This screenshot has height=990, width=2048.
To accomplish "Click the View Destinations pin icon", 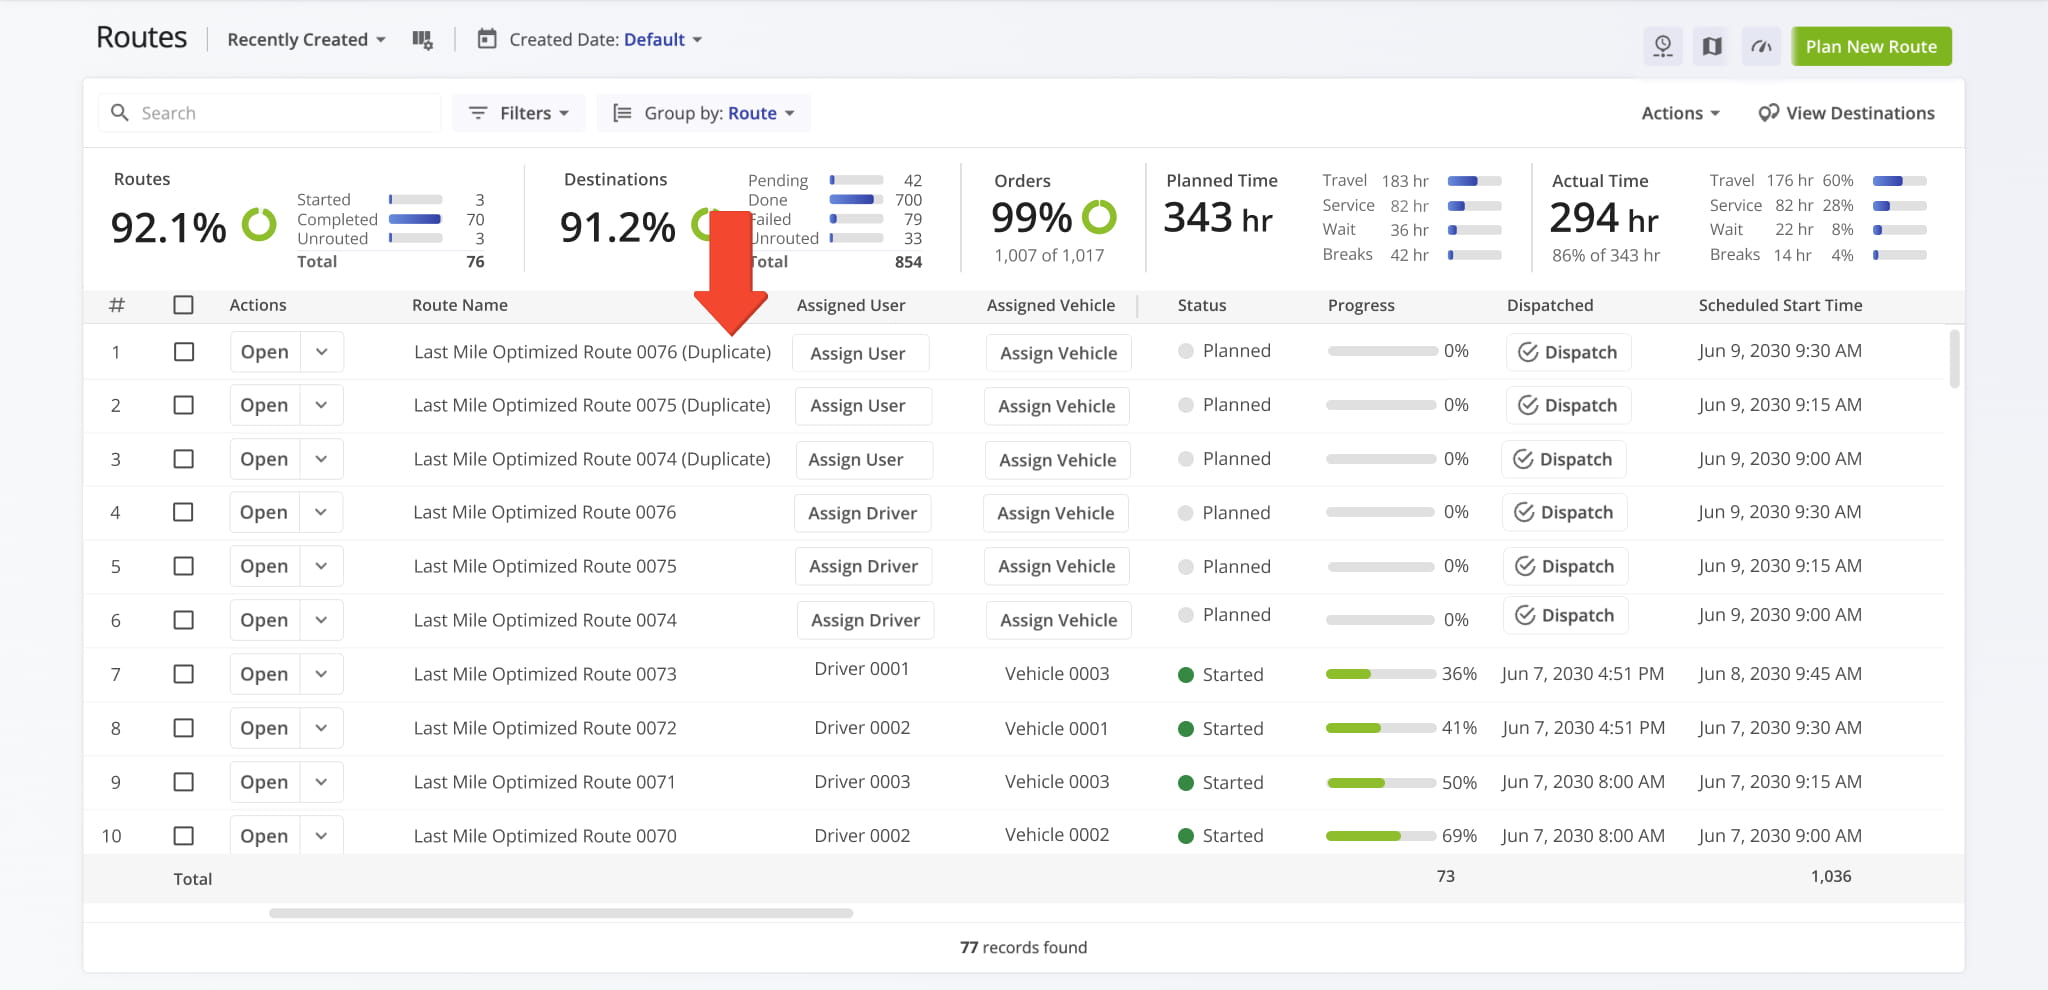I will (x=1768, y=113).
